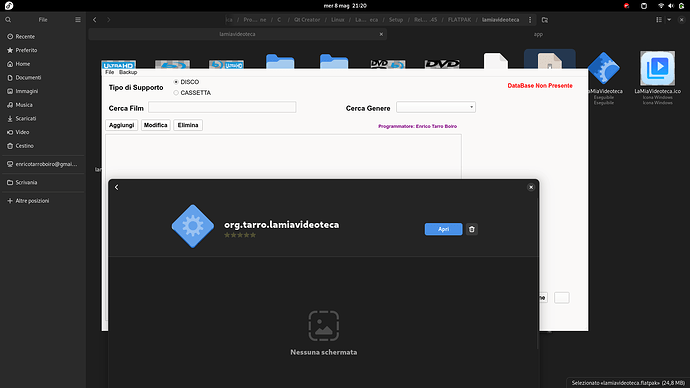Select the blank white document file icon
Image resolution: width=690 pixels, height=388 pixels.
[495, 61]
